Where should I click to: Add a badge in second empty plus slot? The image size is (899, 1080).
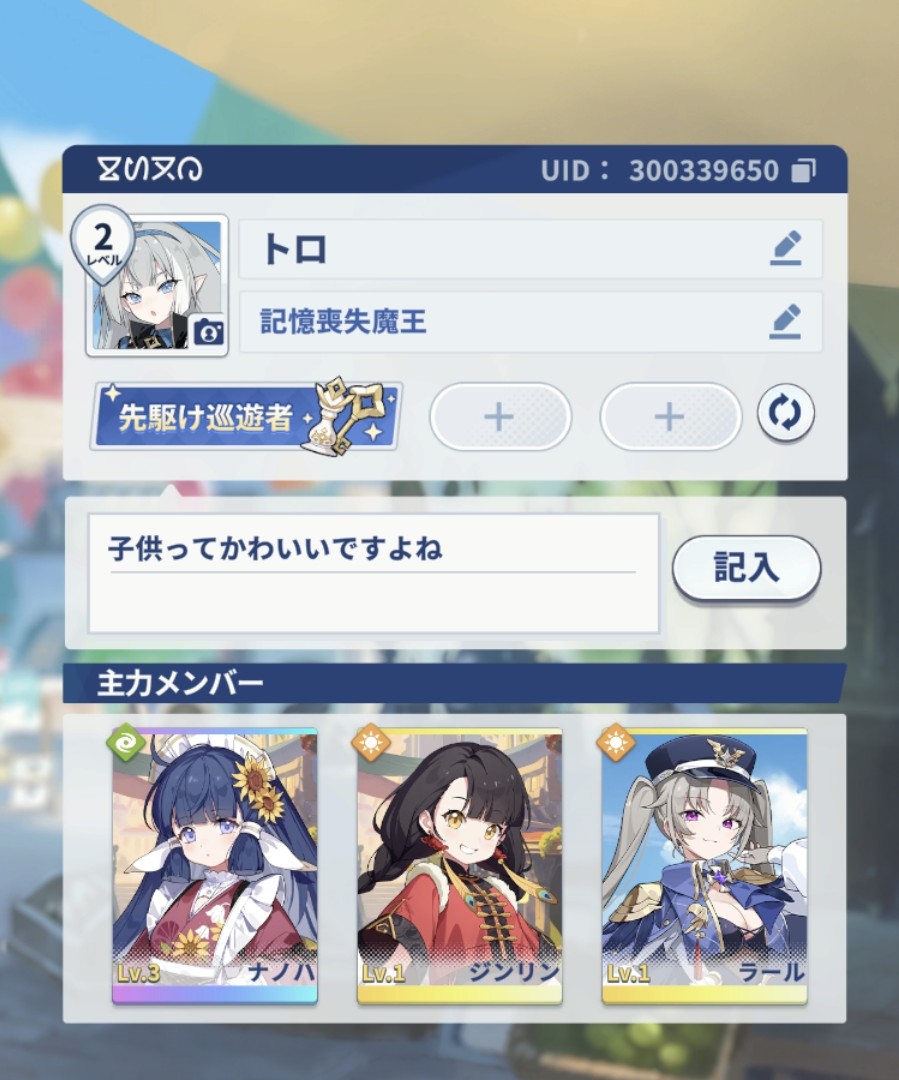(x=670, y=417)
